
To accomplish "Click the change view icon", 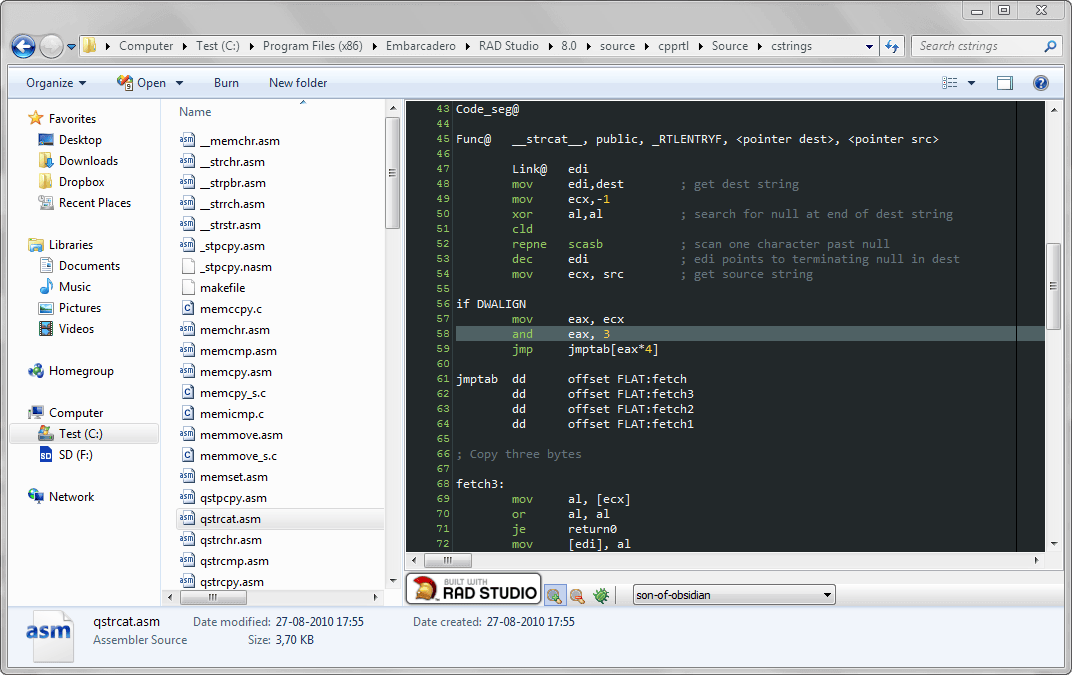I will (950, 83).
